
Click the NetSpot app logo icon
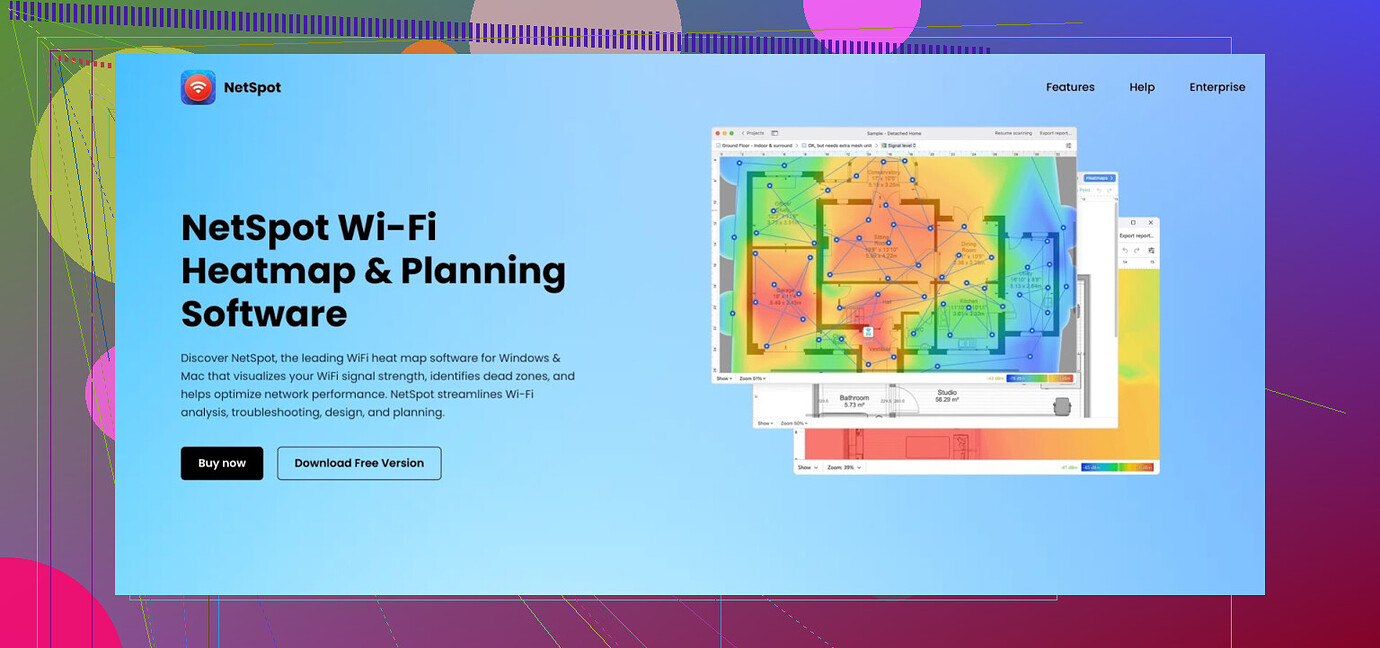(x=197, y=87)
